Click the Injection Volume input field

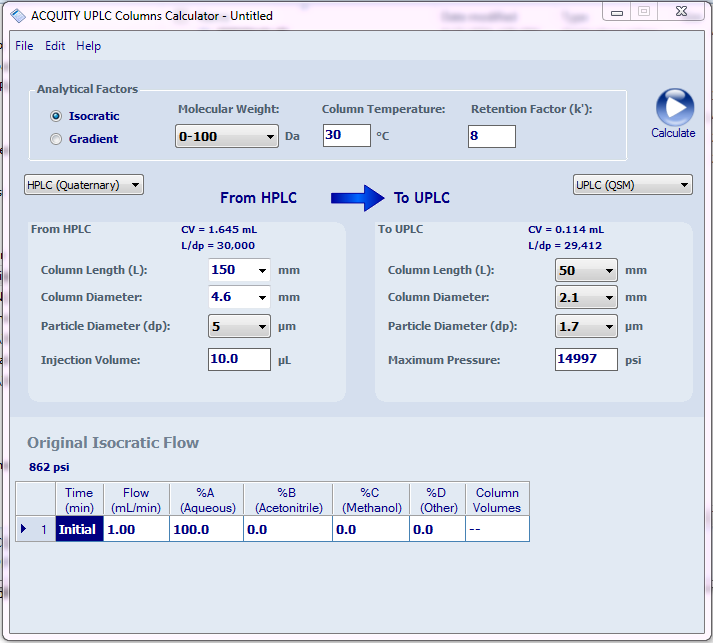(239, 359)
